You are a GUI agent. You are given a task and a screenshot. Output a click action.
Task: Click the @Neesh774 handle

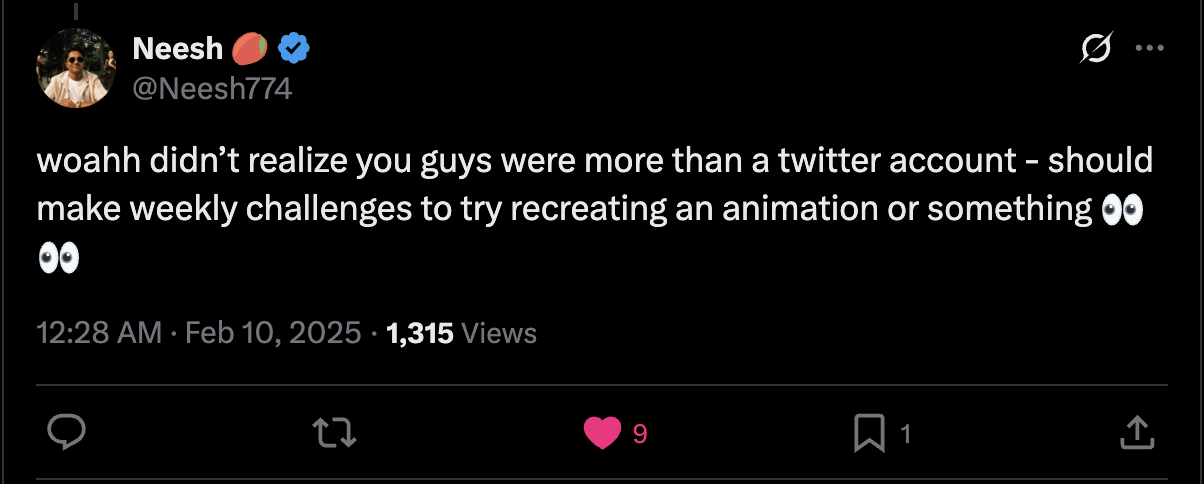pos(212,89)
